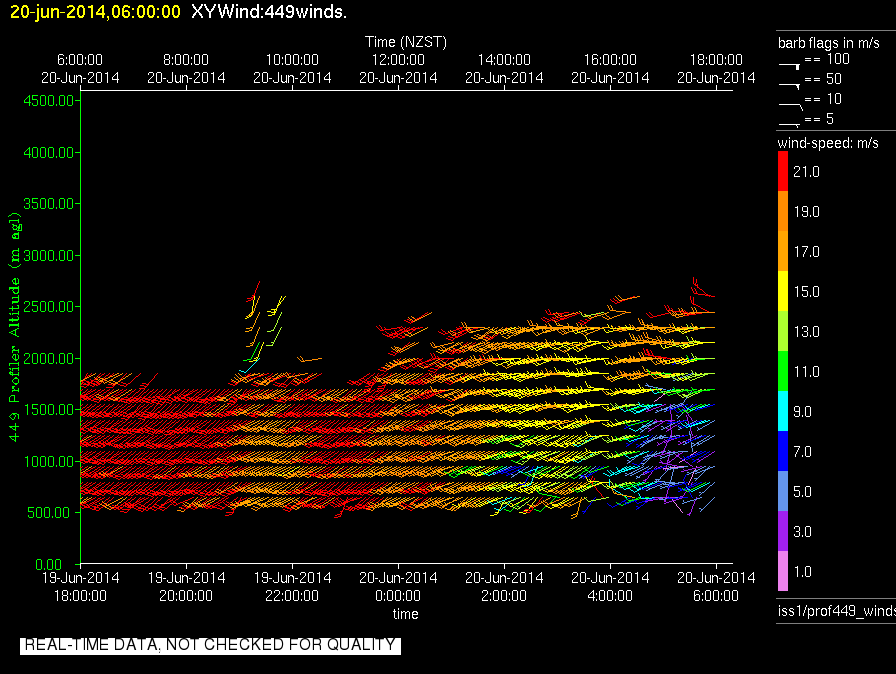The width and height of the screenshot is (896, 674).
Task: Select the yellow timestamp '20-jun-2014,06:00:00' title
Action: pos(95,12)
